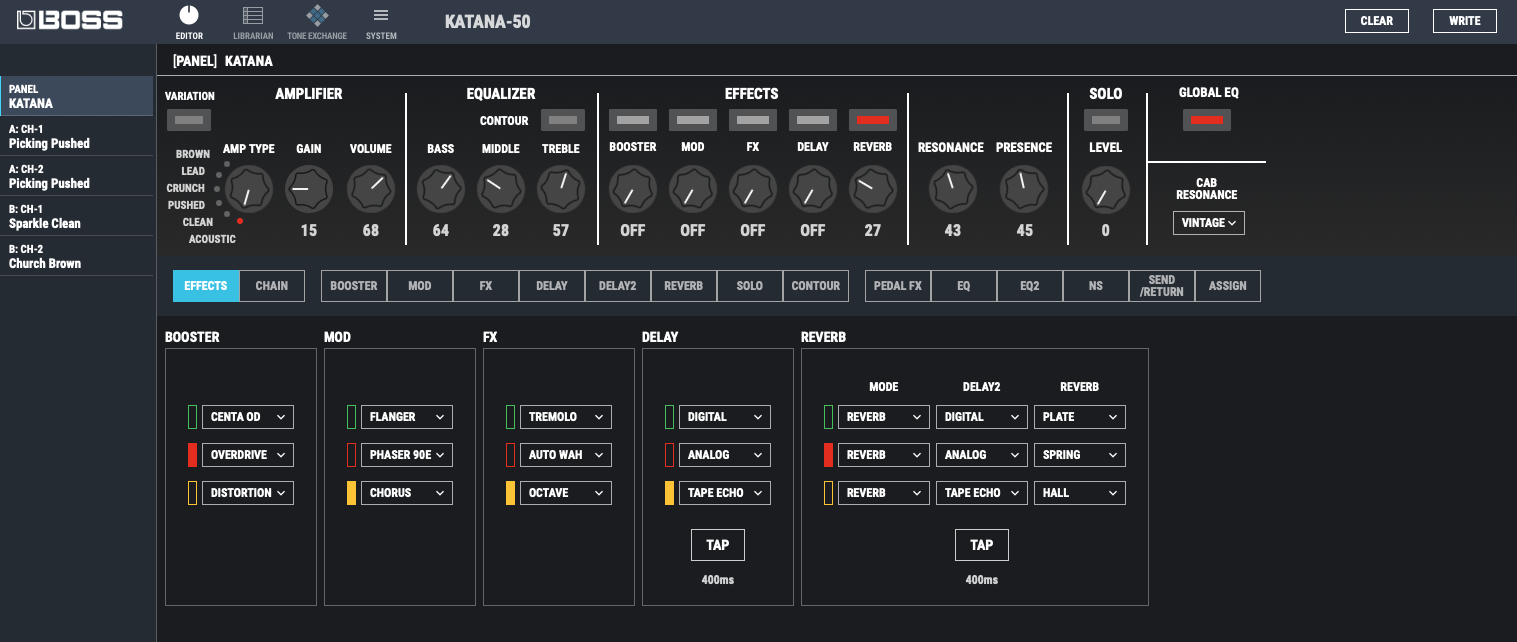Toggle the Global EQ switch

pos(1206,120)
